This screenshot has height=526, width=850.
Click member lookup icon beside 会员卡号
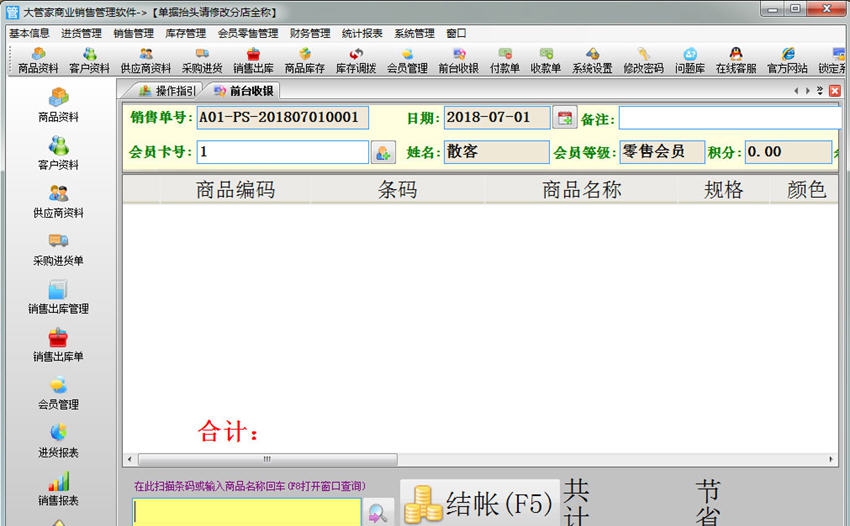(383, 152)
